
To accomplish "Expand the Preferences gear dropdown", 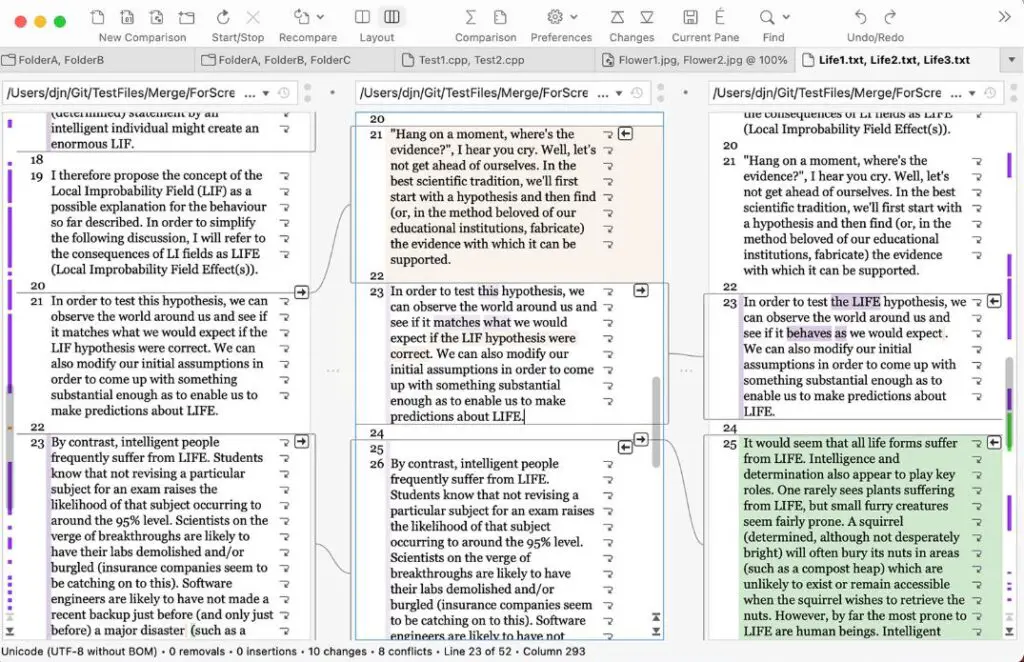I will tap(573, 17).
